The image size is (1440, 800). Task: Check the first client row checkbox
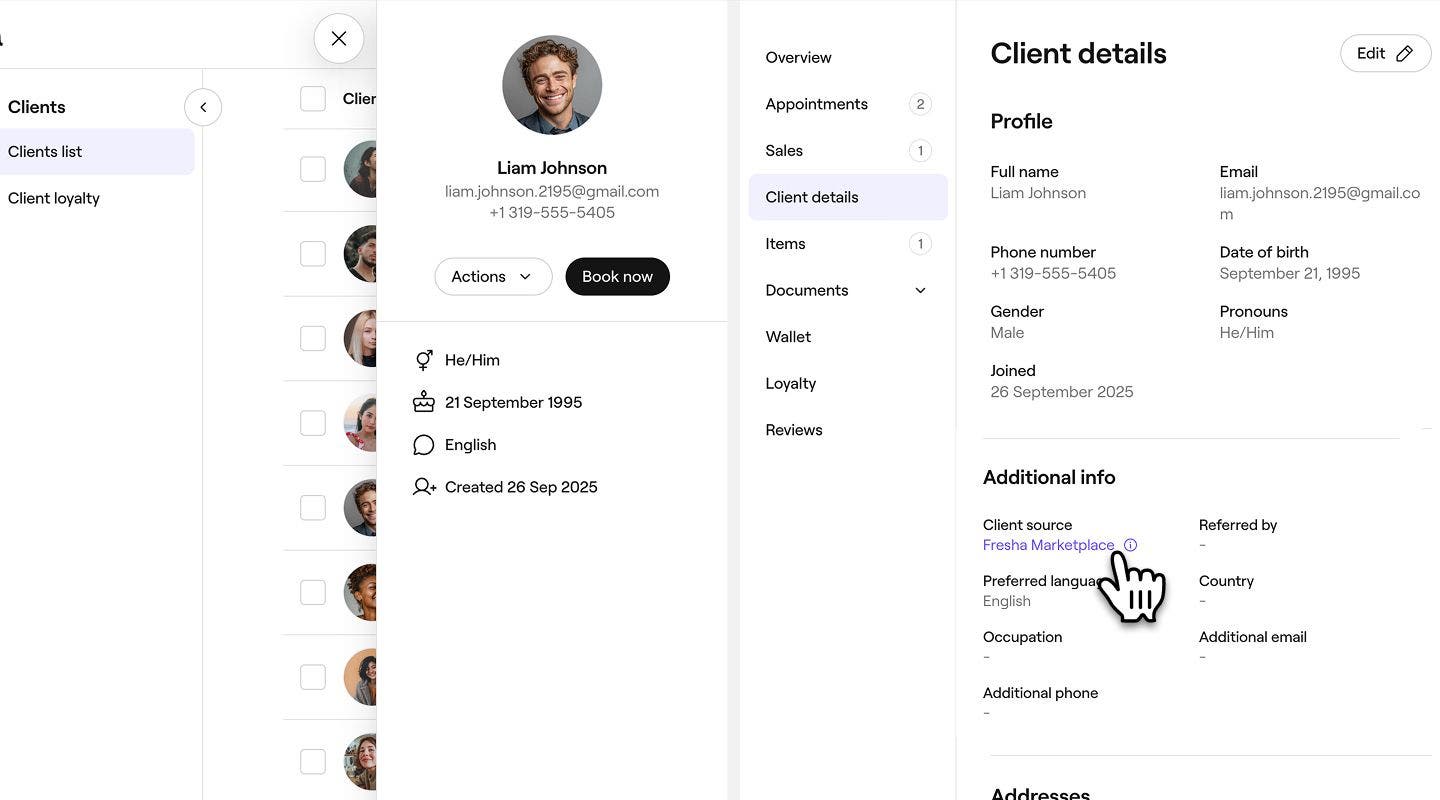point(313,169)
